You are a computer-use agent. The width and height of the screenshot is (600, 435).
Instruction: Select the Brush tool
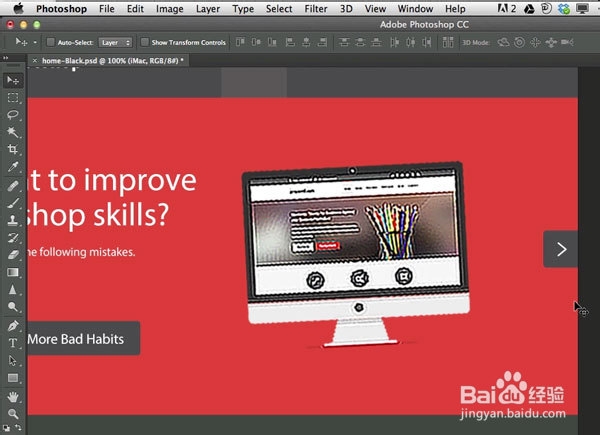pos(13,203)
